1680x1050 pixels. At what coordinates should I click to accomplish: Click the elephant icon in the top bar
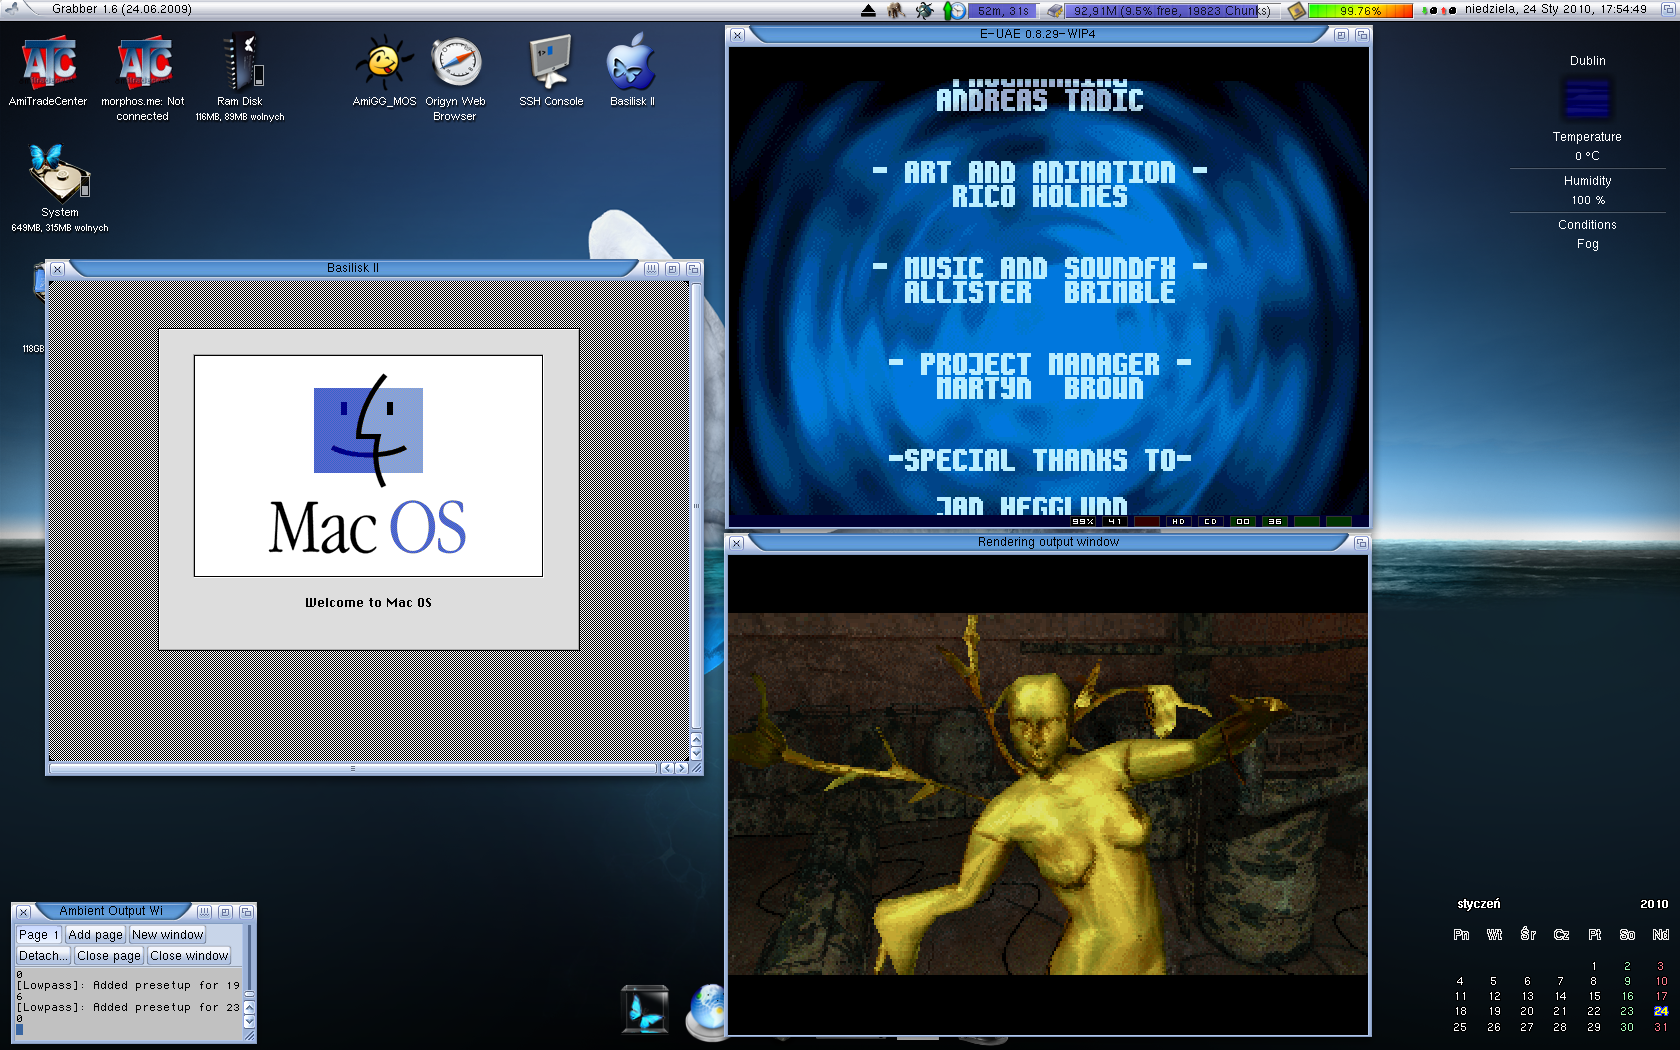pos(896,10)
